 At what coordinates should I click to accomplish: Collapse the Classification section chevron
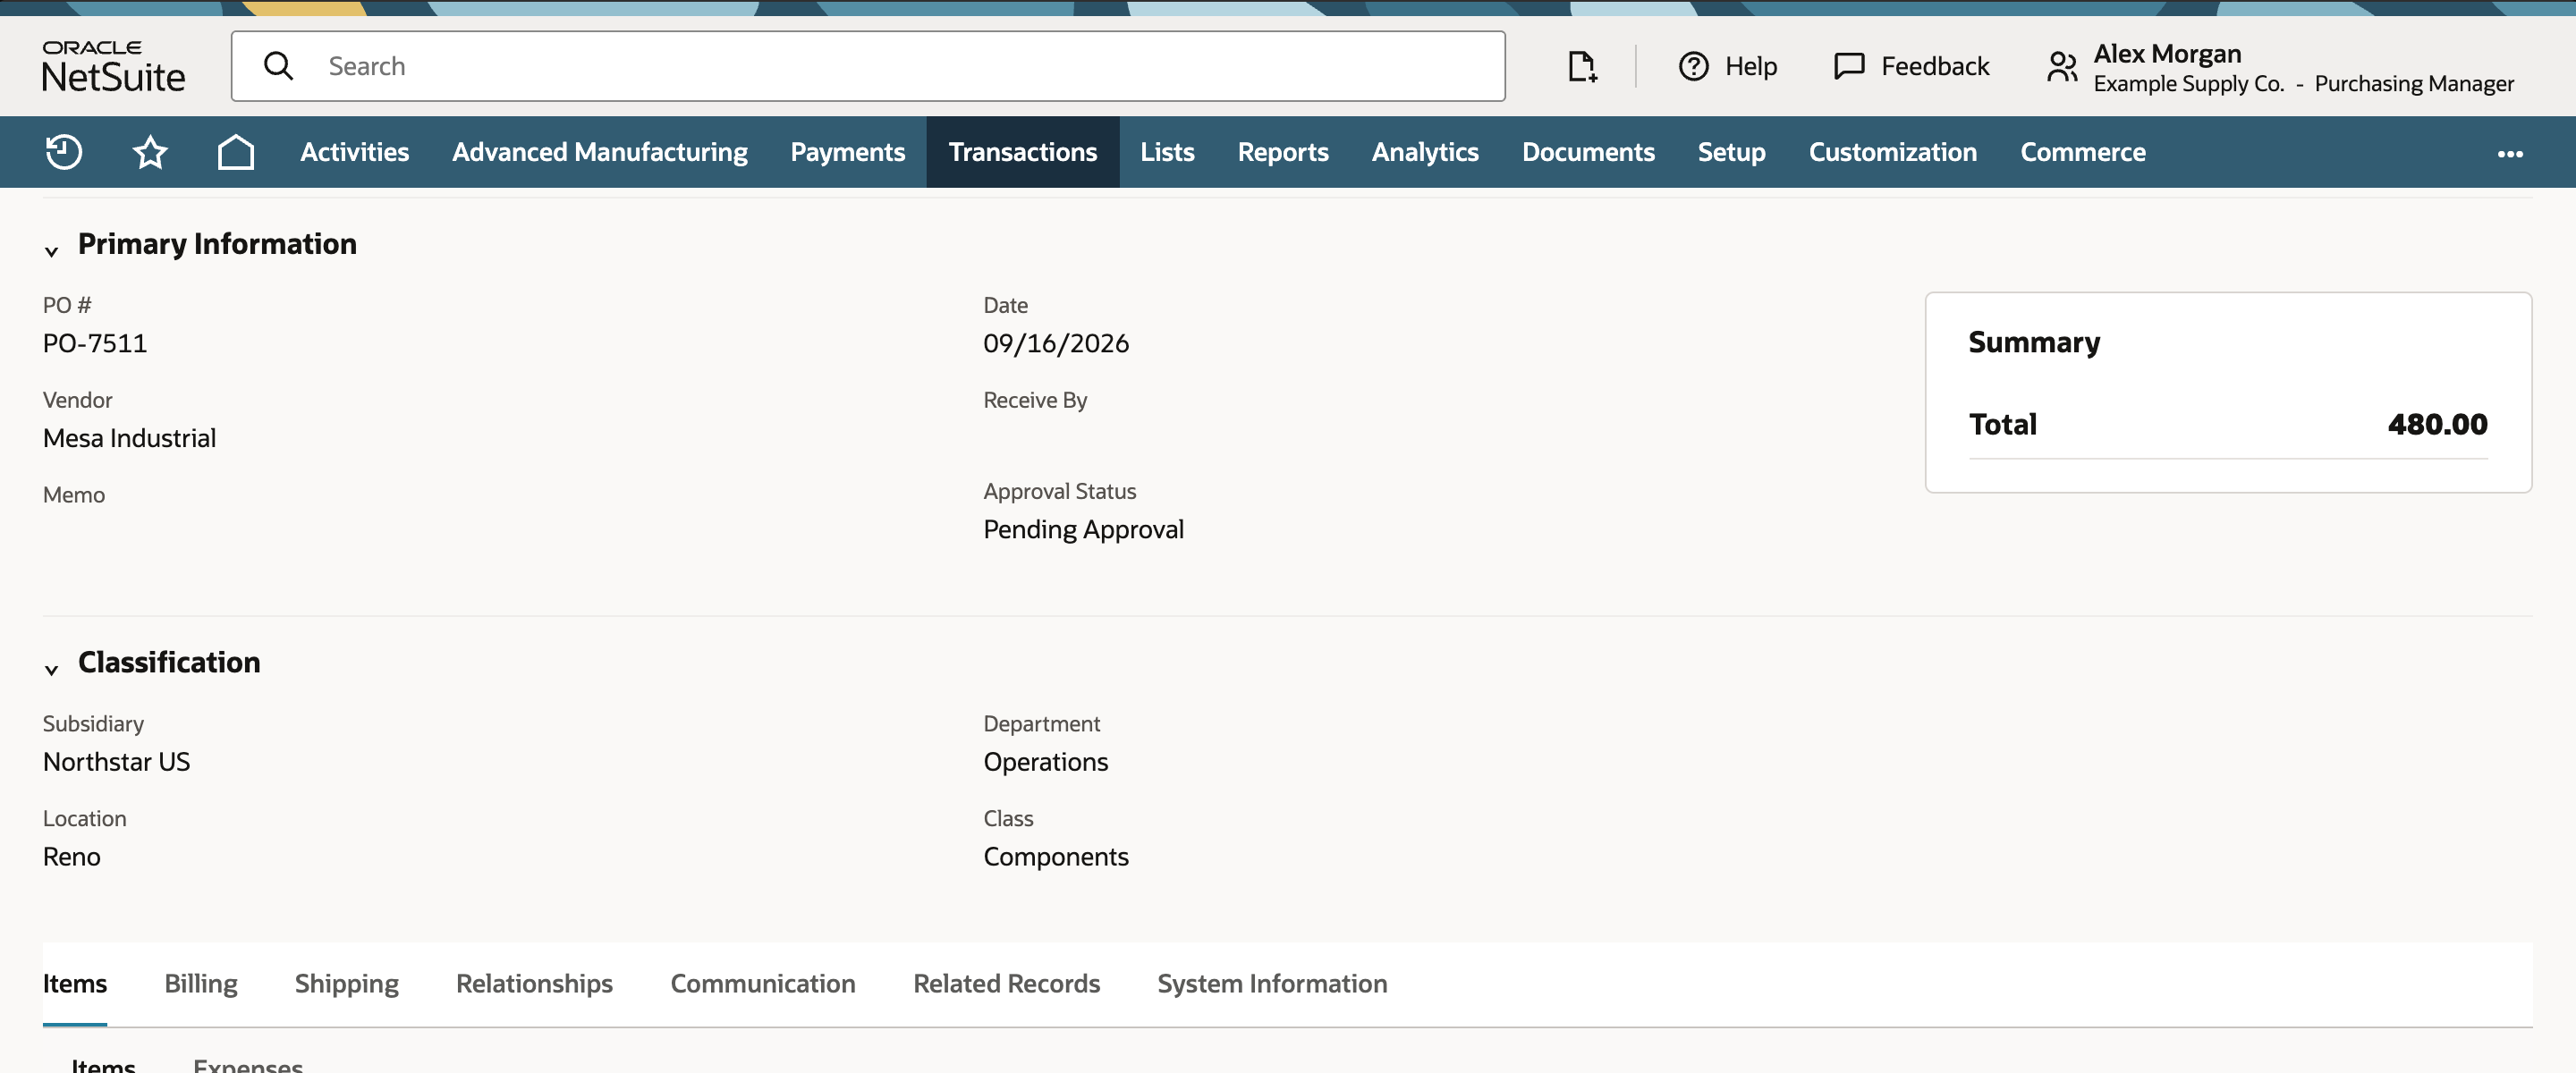click(x=51, y=669)
